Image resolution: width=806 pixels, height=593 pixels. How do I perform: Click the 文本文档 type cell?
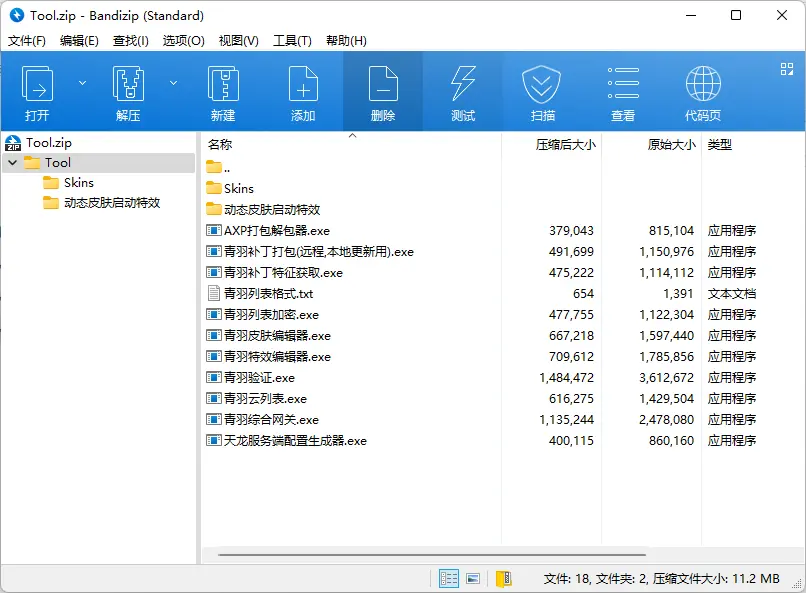pyautogui.click(x=732, y=294)
